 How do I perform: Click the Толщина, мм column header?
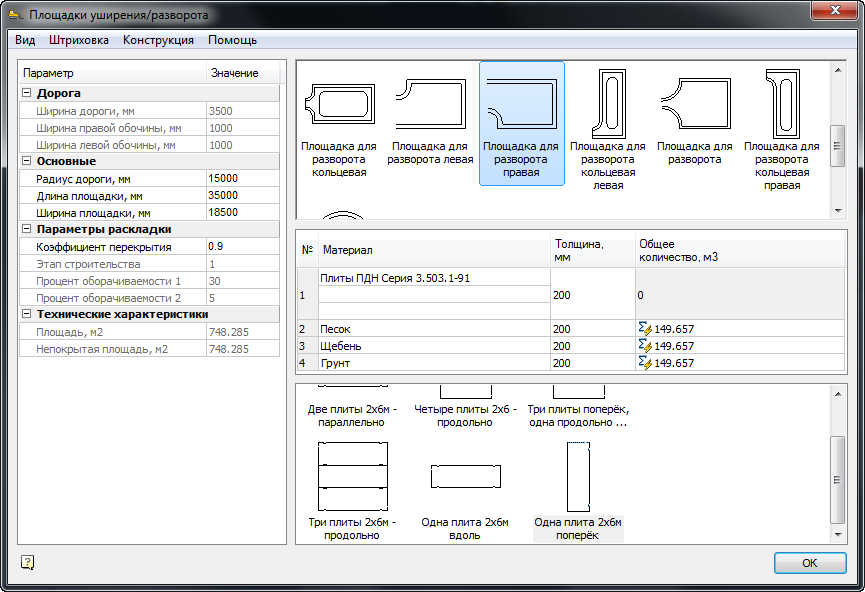click(593, 250)
